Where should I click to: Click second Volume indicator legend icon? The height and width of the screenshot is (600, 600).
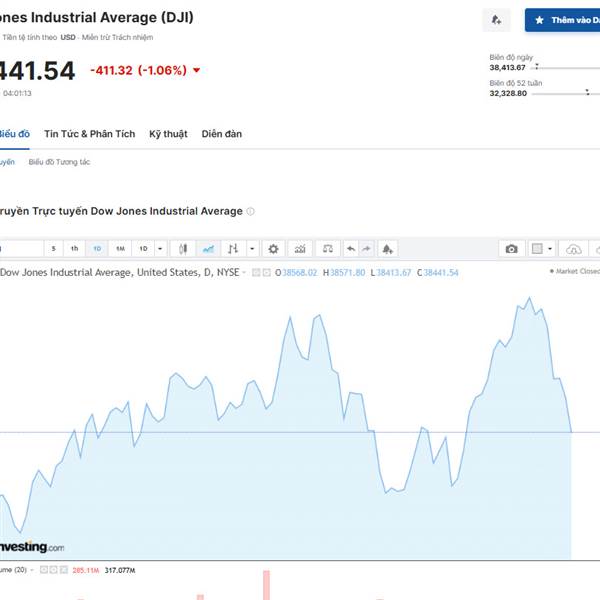click(x=54, y=570)
